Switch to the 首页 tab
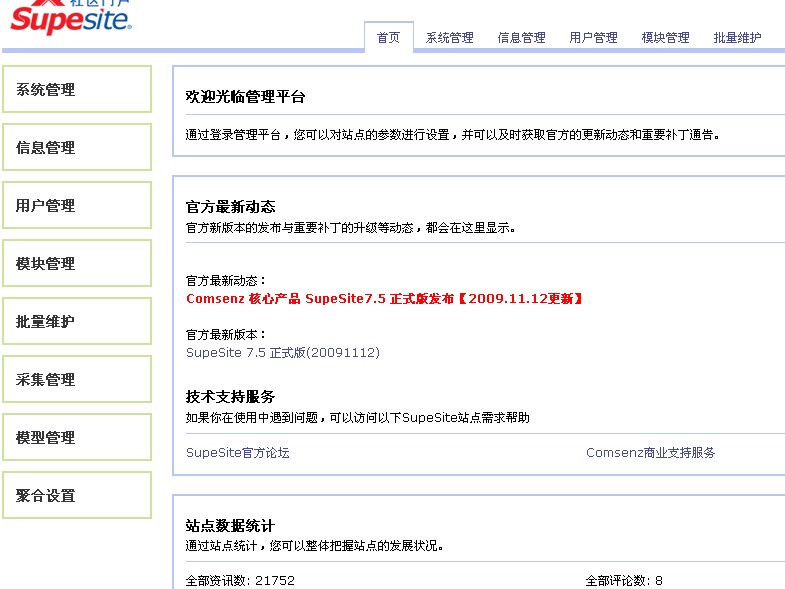 [388, 38]
